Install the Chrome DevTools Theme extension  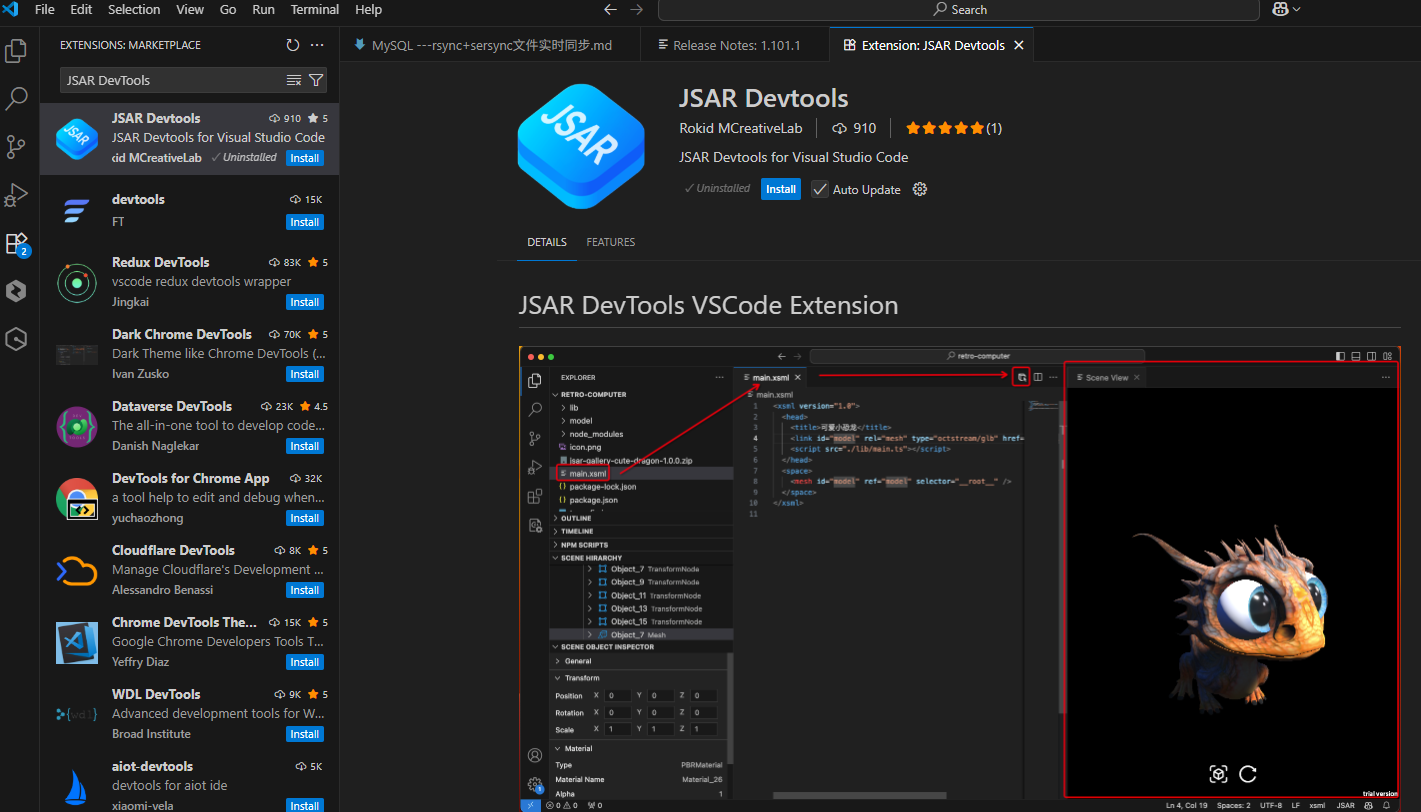(305, 662)
